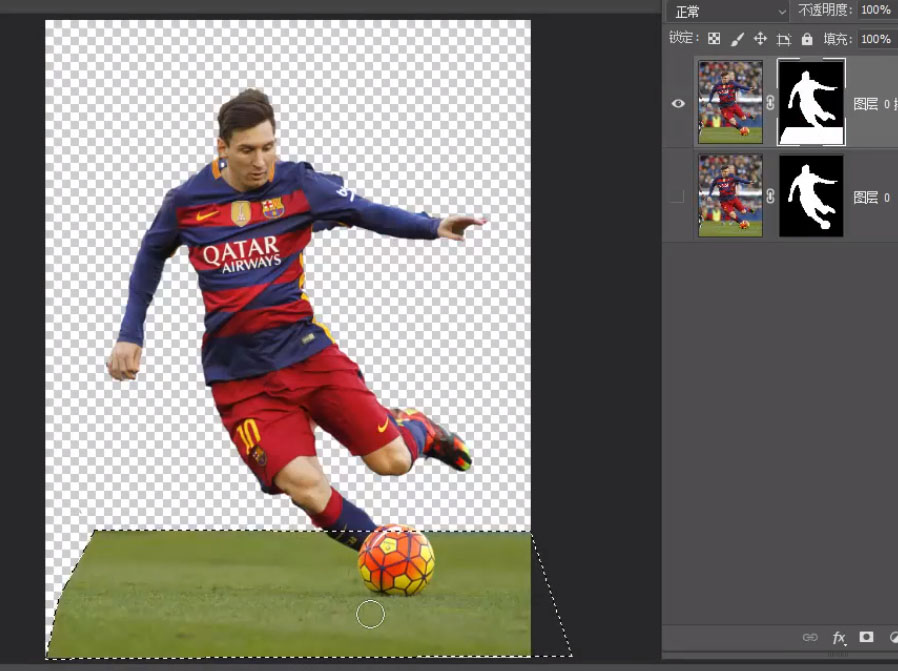This screenshot has height=671, width=898.
Task: Click the 不透明度 opacity value field
Action: 877,10
